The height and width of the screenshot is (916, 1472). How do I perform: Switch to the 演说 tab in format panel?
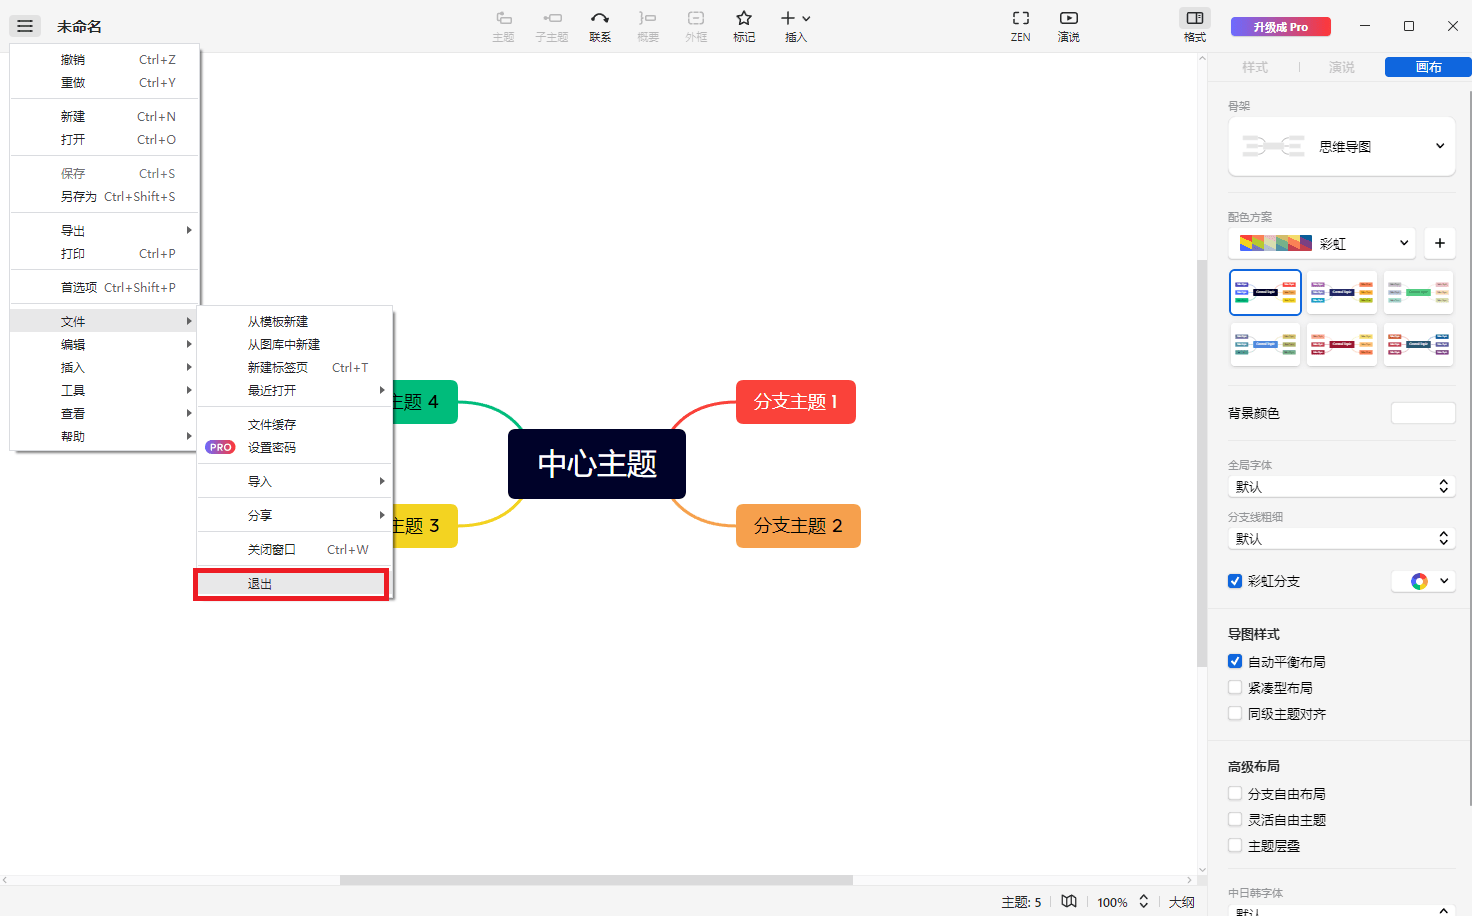click(1341, 67)
